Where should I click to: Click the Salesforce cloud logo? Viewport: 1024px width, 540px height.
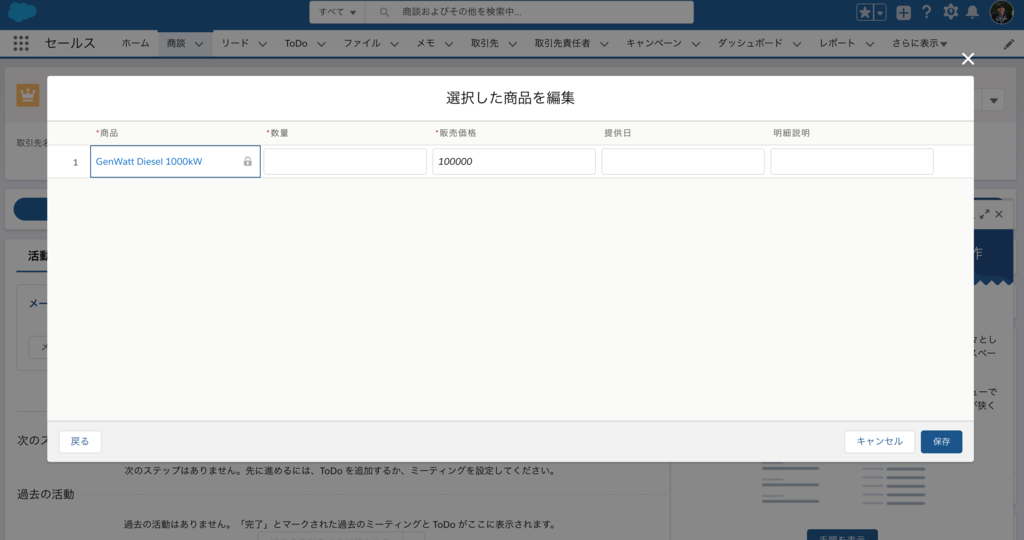[x=22, y=12]
